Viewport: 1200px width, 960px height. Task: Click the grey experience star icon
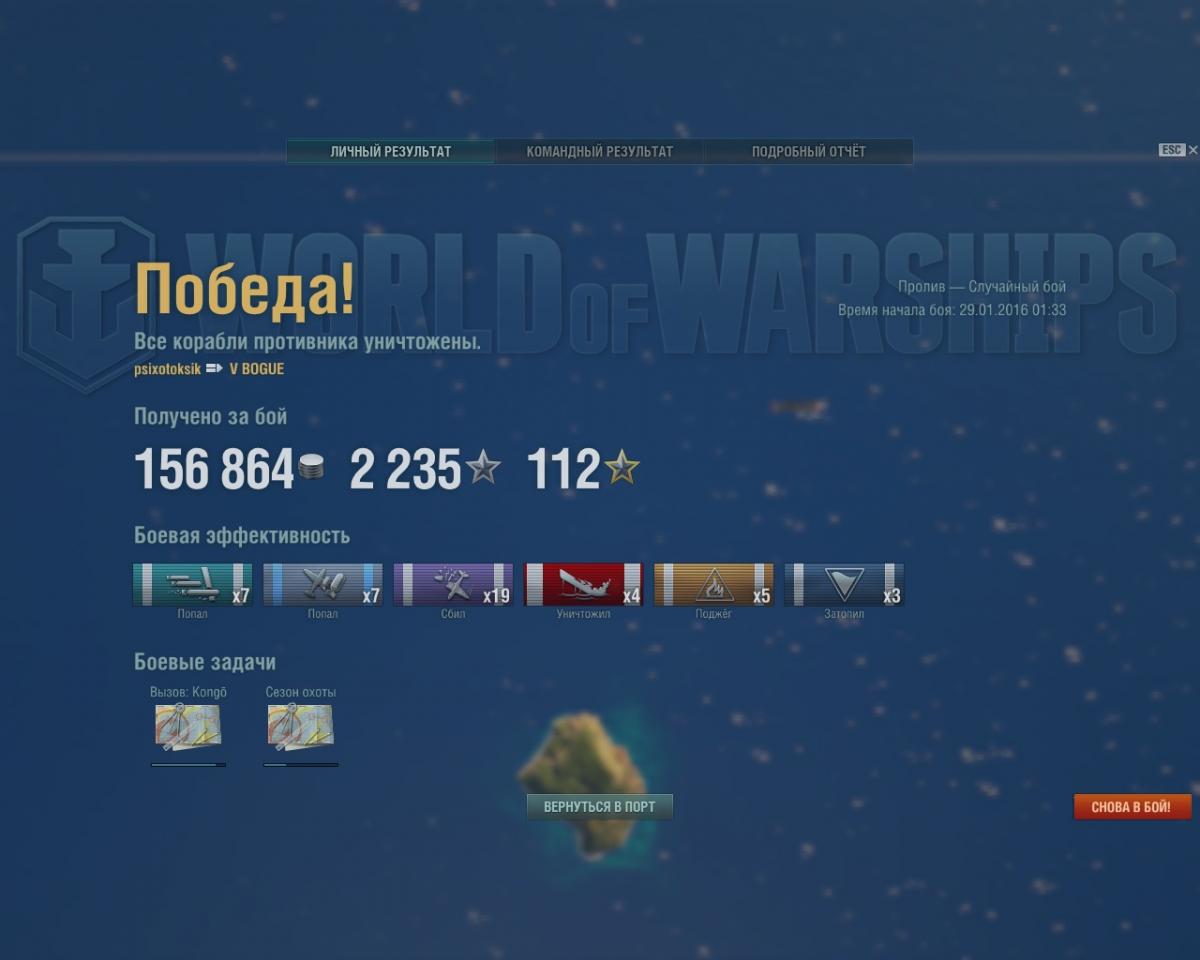(x=484, y=467)
